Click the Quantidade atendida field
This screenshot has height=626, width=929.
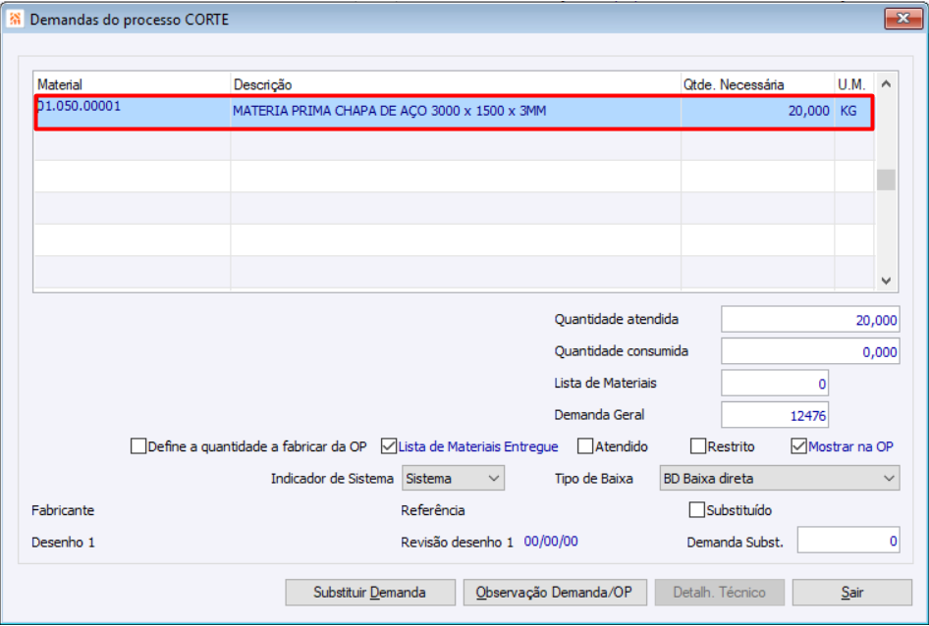click(811, 320)
